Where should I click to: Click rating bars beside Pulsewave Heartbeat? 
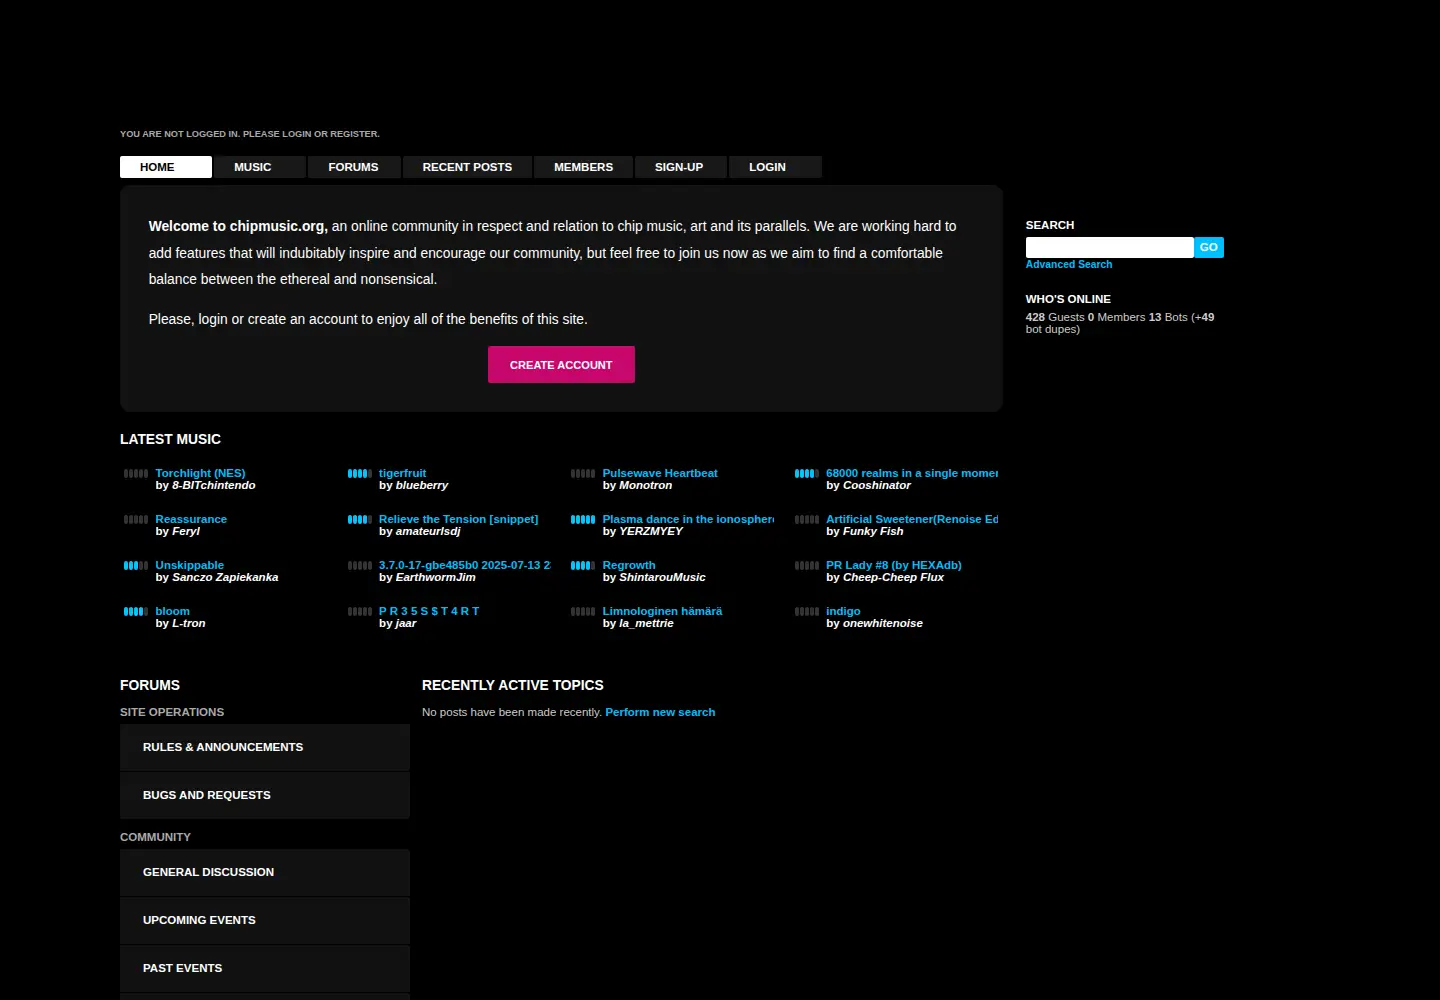coord(583,474)
